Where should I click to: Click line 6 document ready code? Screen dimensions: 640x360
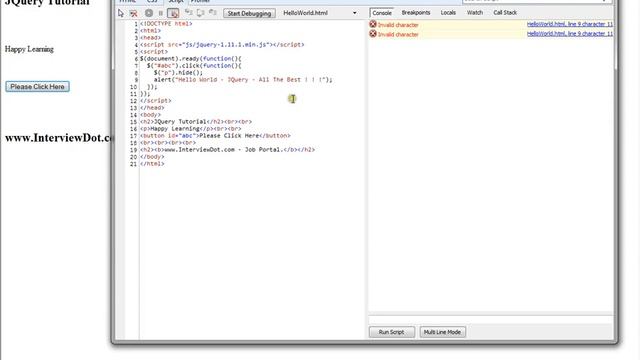[x=191, y=59]
